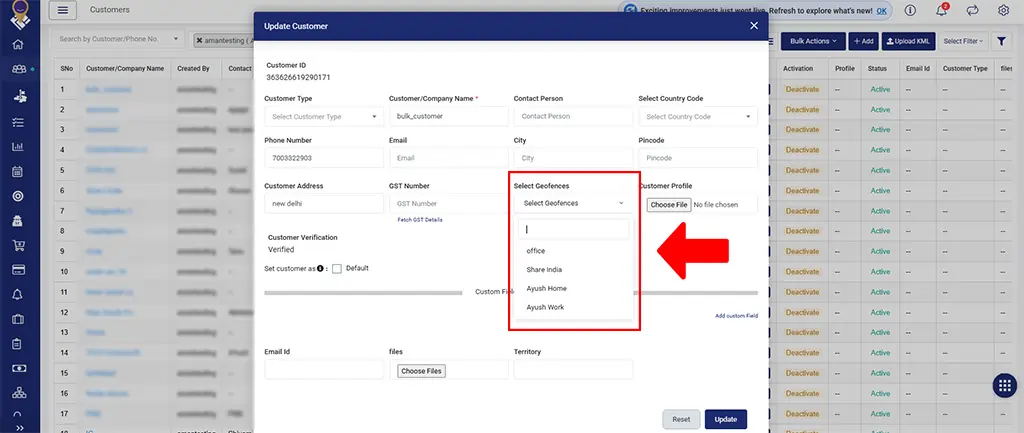1024x433 pixels.
Task: Tick the Default customer checkbox
Action: [x=337, y=269]
